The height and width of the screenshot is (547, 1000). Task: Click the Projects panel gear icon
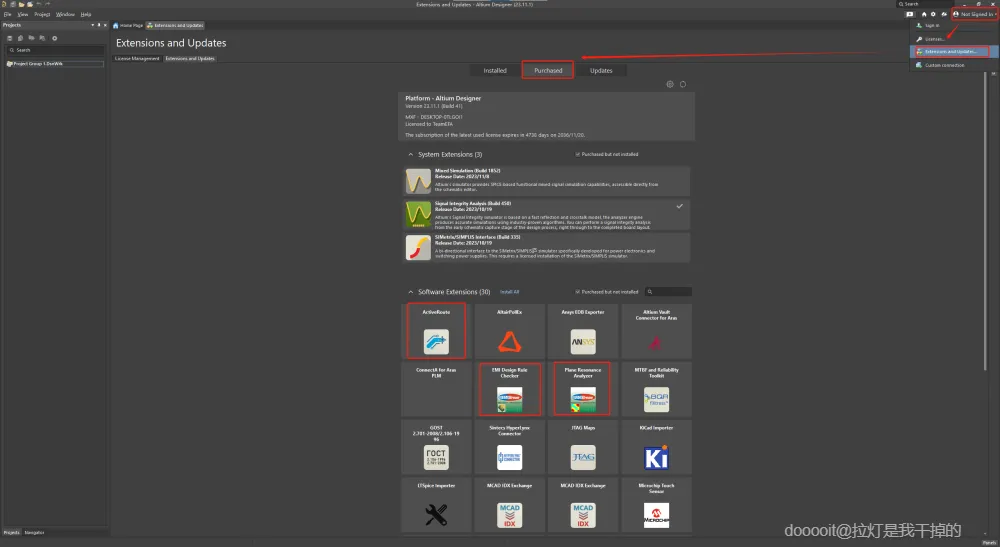(54, 38)
